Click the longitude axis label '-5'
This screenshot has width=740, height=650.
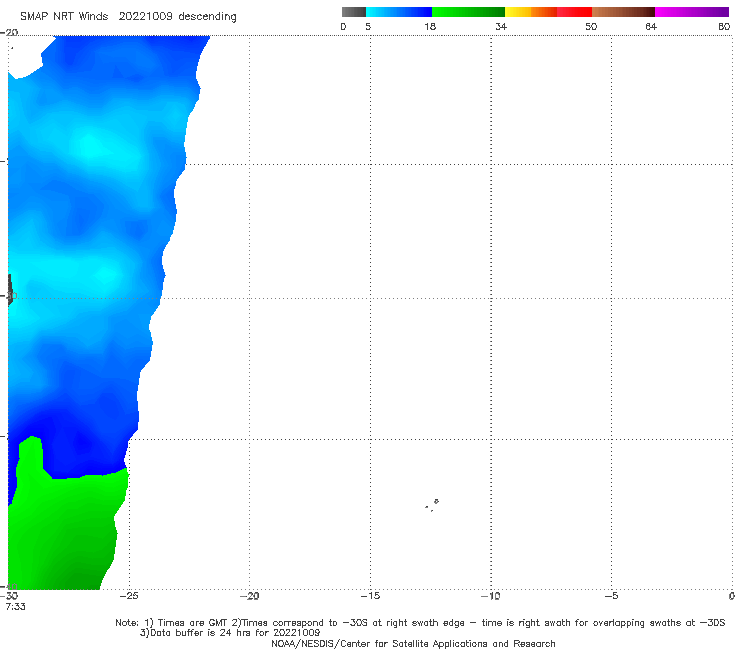pos(611,596)
